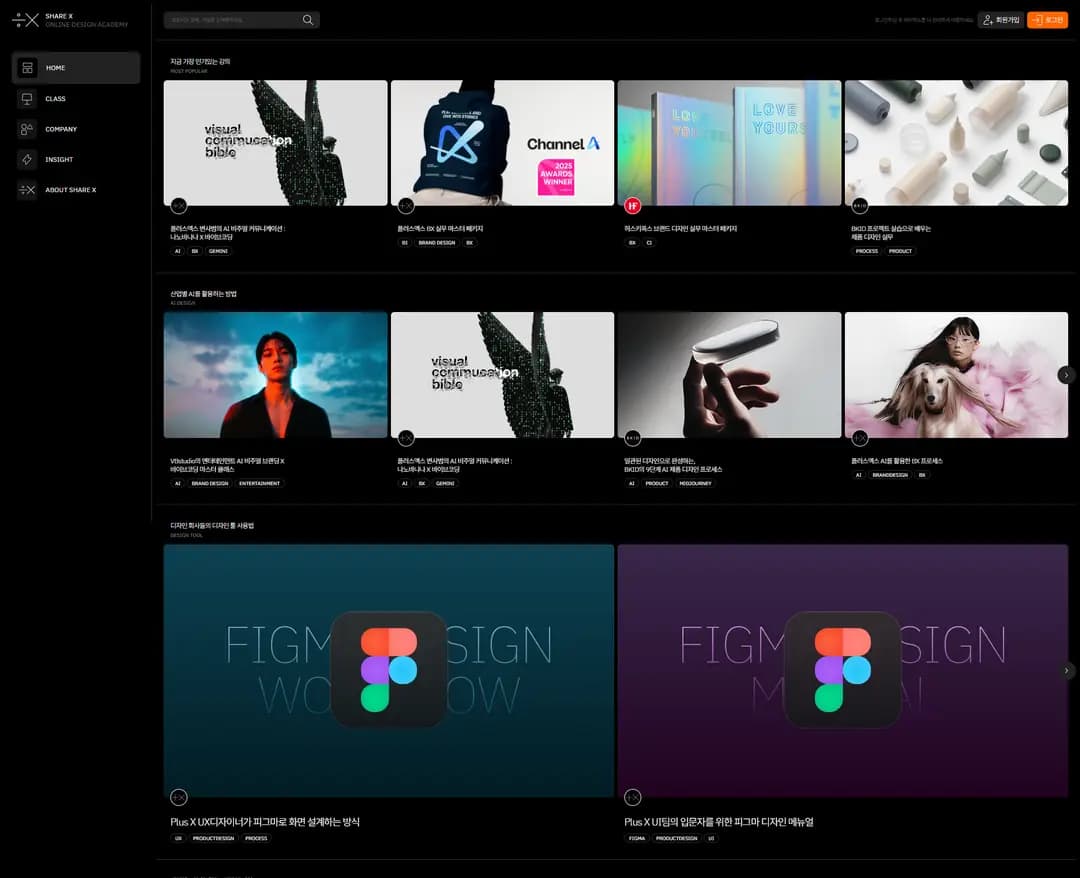
Task: Click the CI tag under Love Yourself card
Action: [x=649, y=243]
